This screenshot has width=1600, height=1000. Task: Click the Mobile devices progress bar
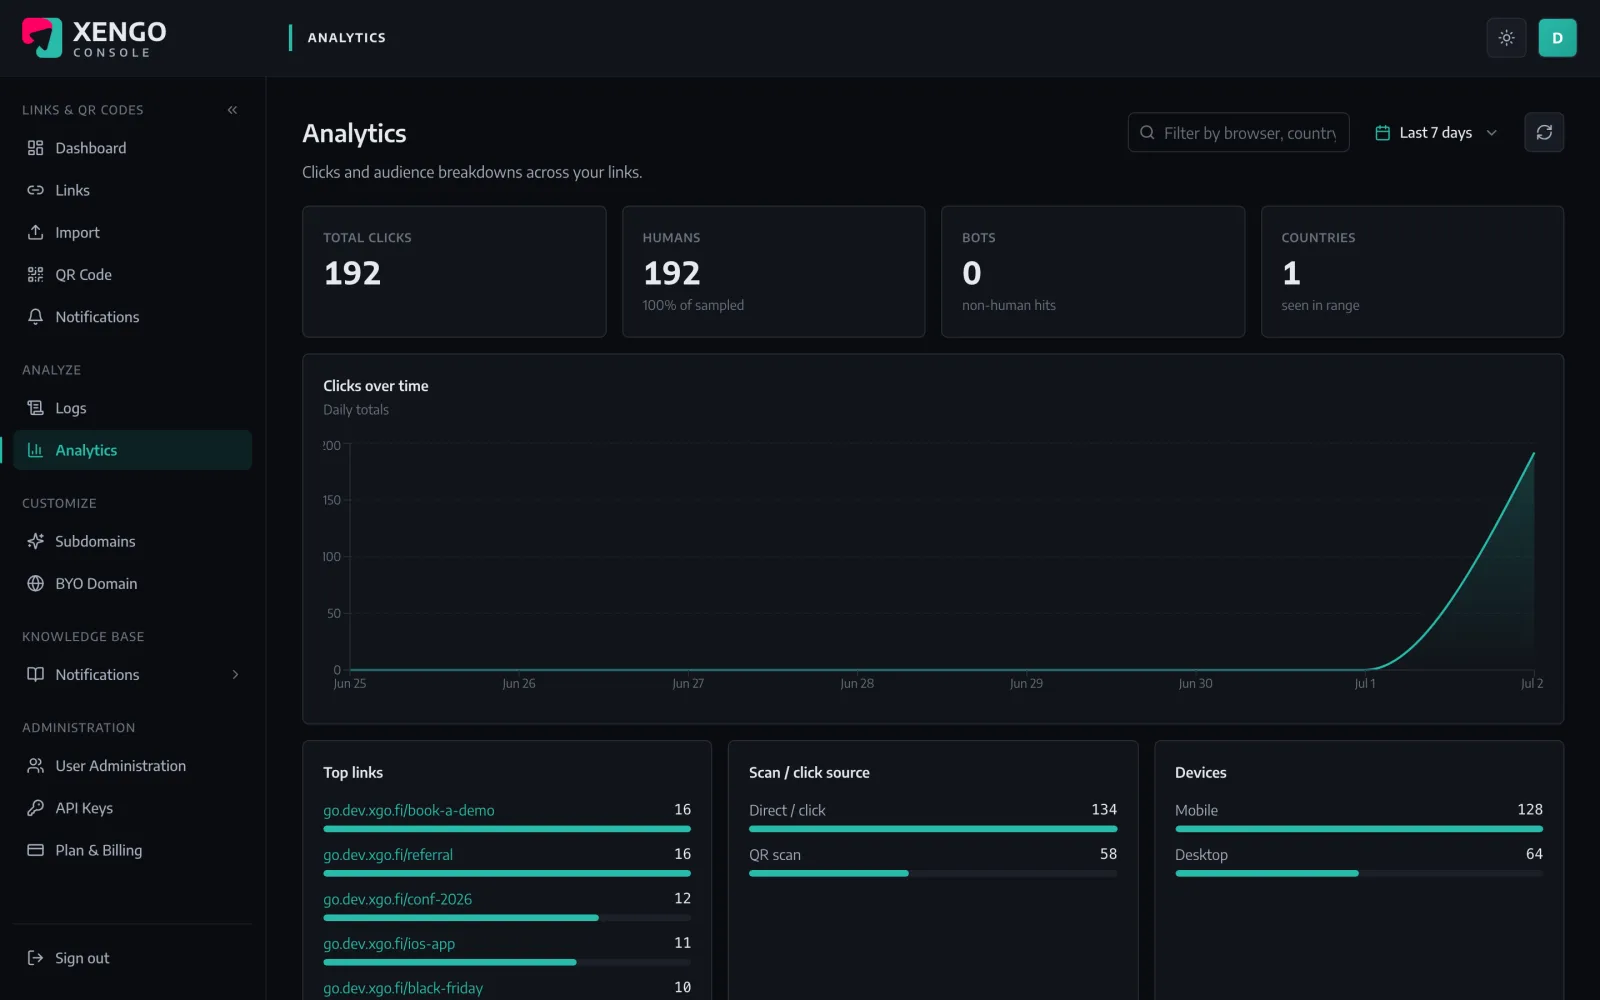(x=1359, y=829)
